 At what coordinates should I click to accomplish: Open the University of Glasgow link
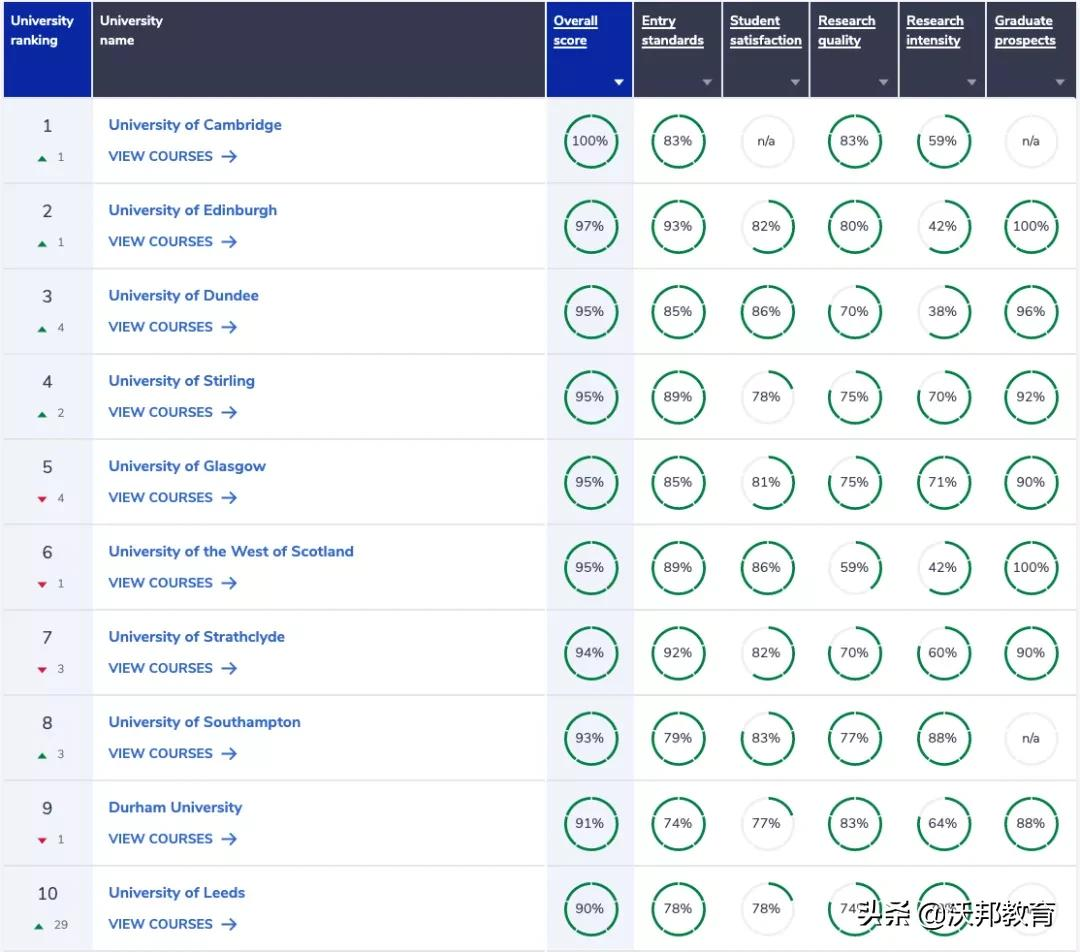click(187, 466)
